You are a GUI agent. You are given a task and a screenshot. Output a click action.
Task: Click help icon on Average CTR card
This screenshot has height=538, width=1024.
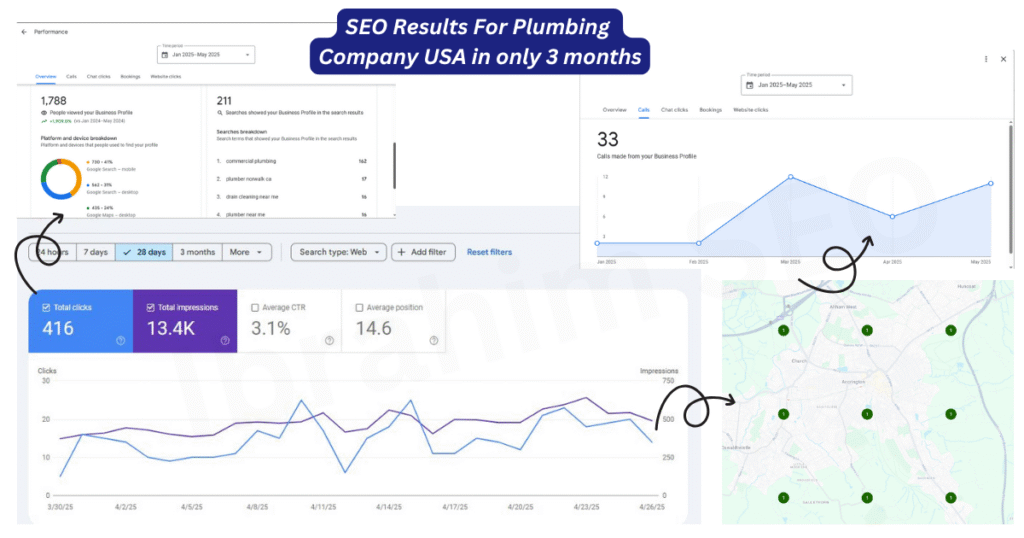(x=329, y=341)
